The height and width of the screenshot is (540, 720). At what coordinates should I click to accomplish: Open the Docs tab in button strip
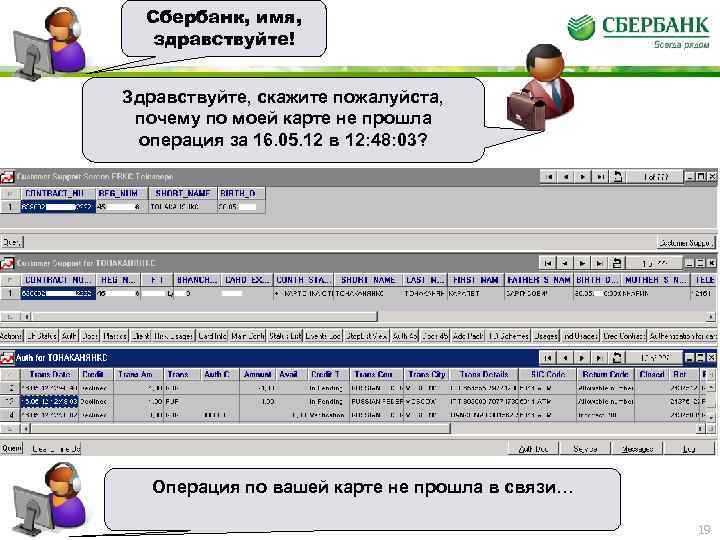click(90, 336)
